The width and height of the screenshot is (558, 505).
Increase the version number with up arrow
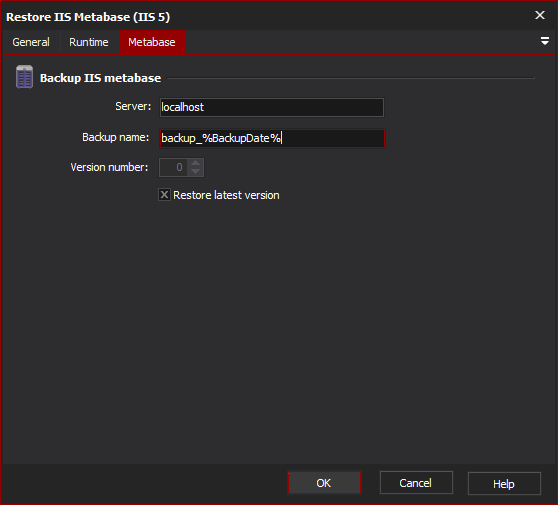(x=195, y=163)
